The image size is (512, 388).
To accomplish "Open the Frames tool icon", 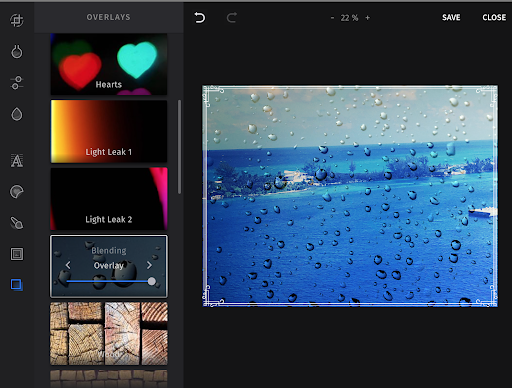I will [17, 254].
